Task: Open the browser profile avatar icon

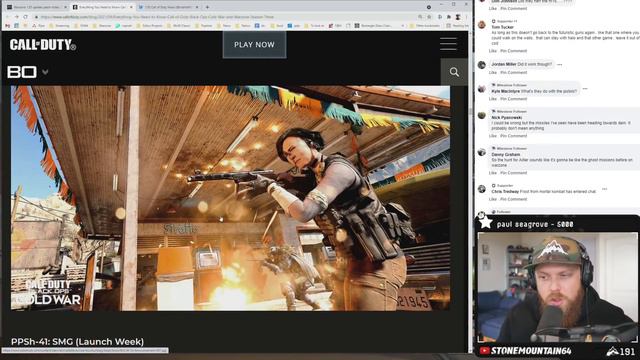Action: [458, 17]
